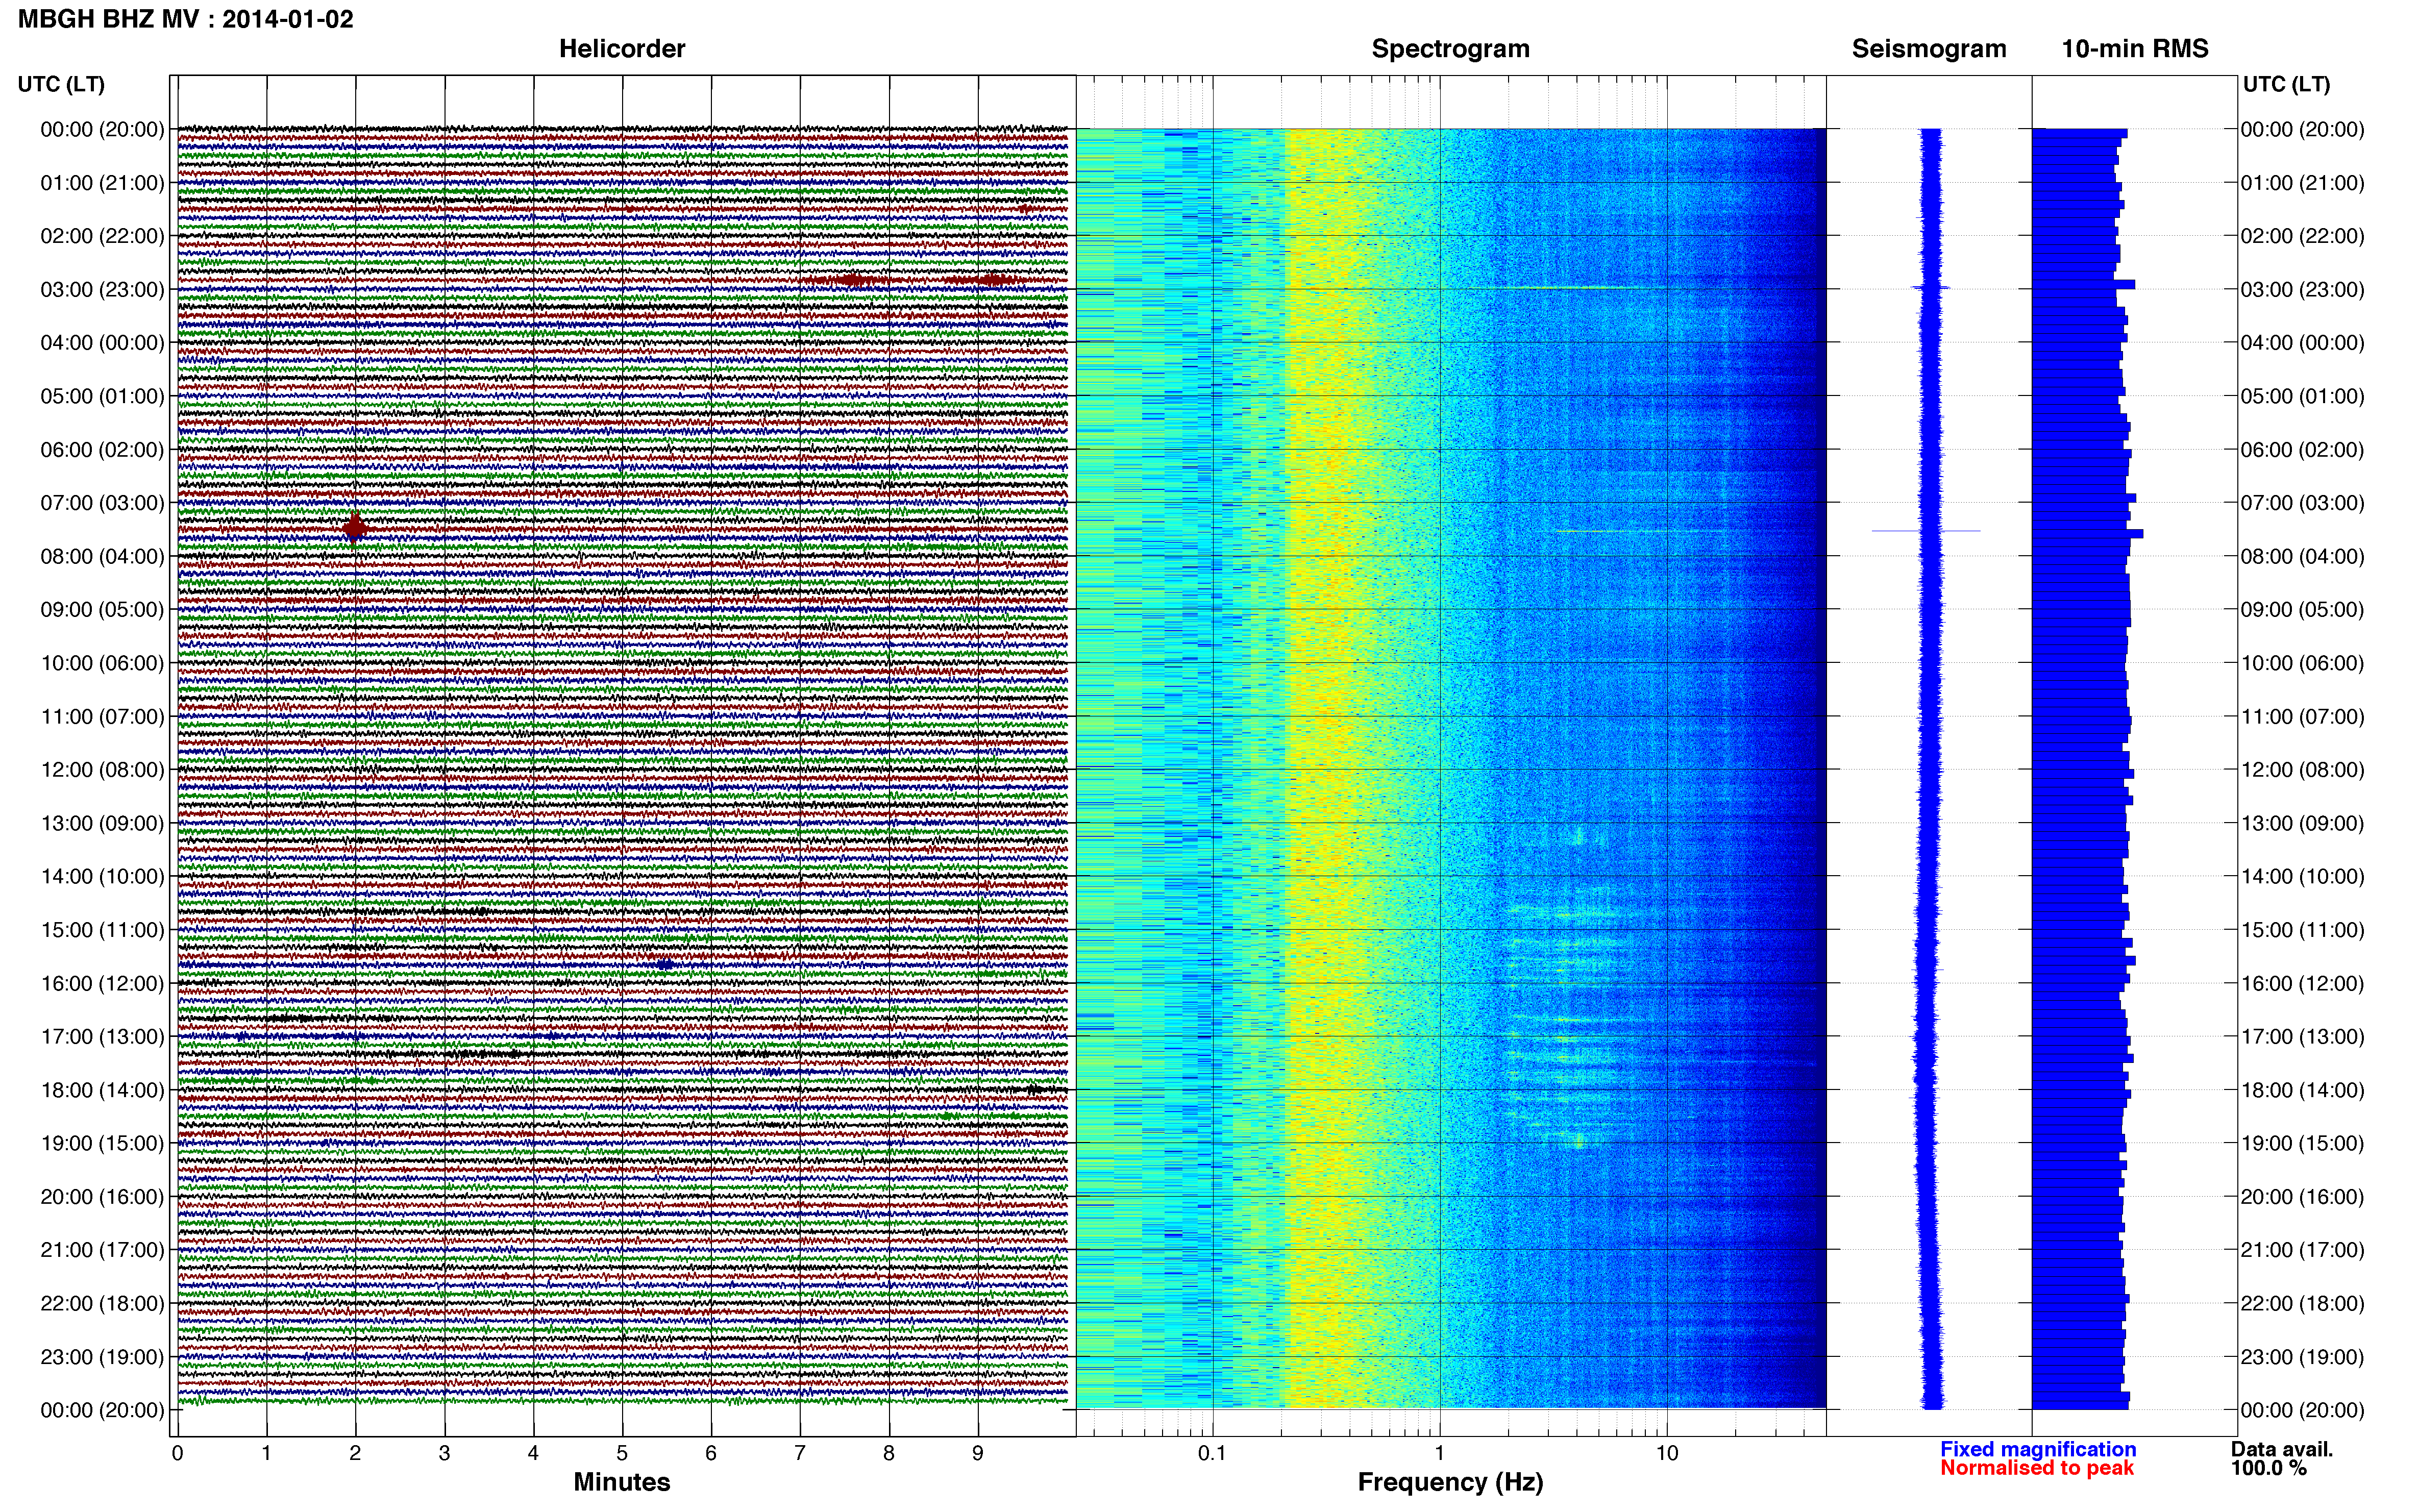Click the tallest RMS bar near 07:30
This screenshot has width=2419, height=1512.
pyautogui.click(x=2087, y=534)
